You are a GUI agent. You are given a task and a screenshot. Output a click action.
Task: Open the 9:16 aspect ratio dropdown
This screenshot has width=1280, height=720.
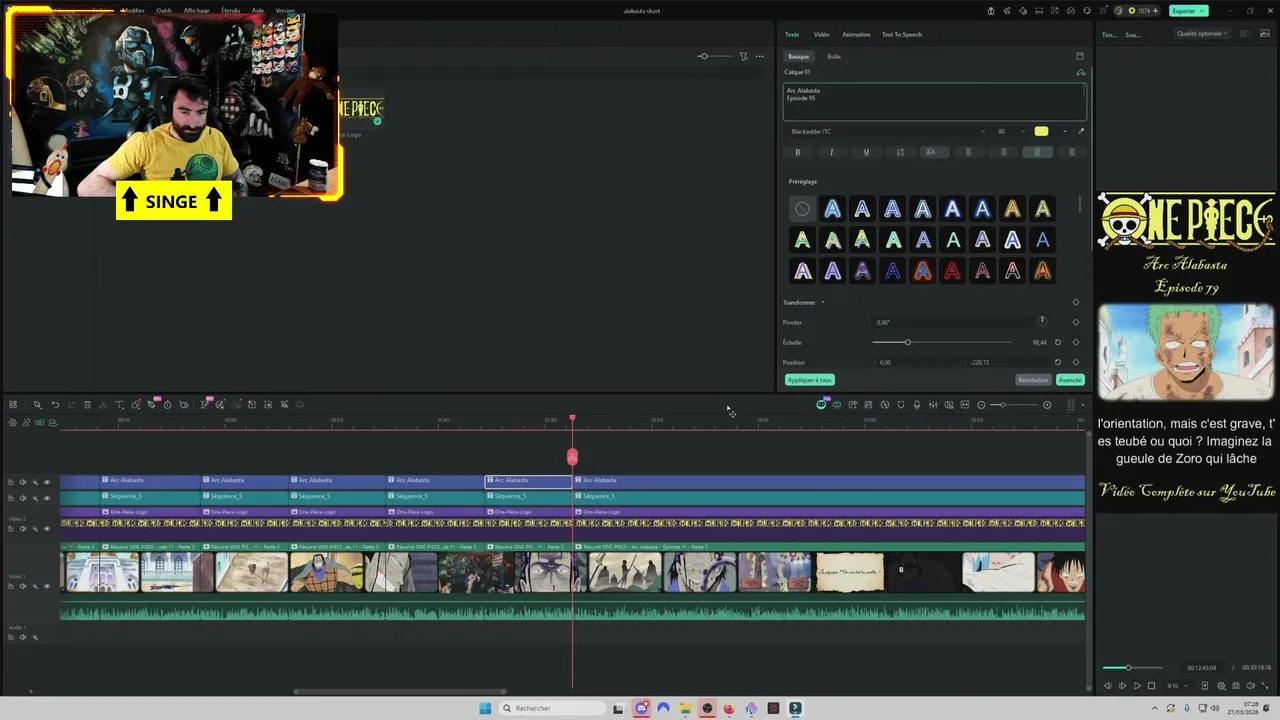click(1177, 686)
